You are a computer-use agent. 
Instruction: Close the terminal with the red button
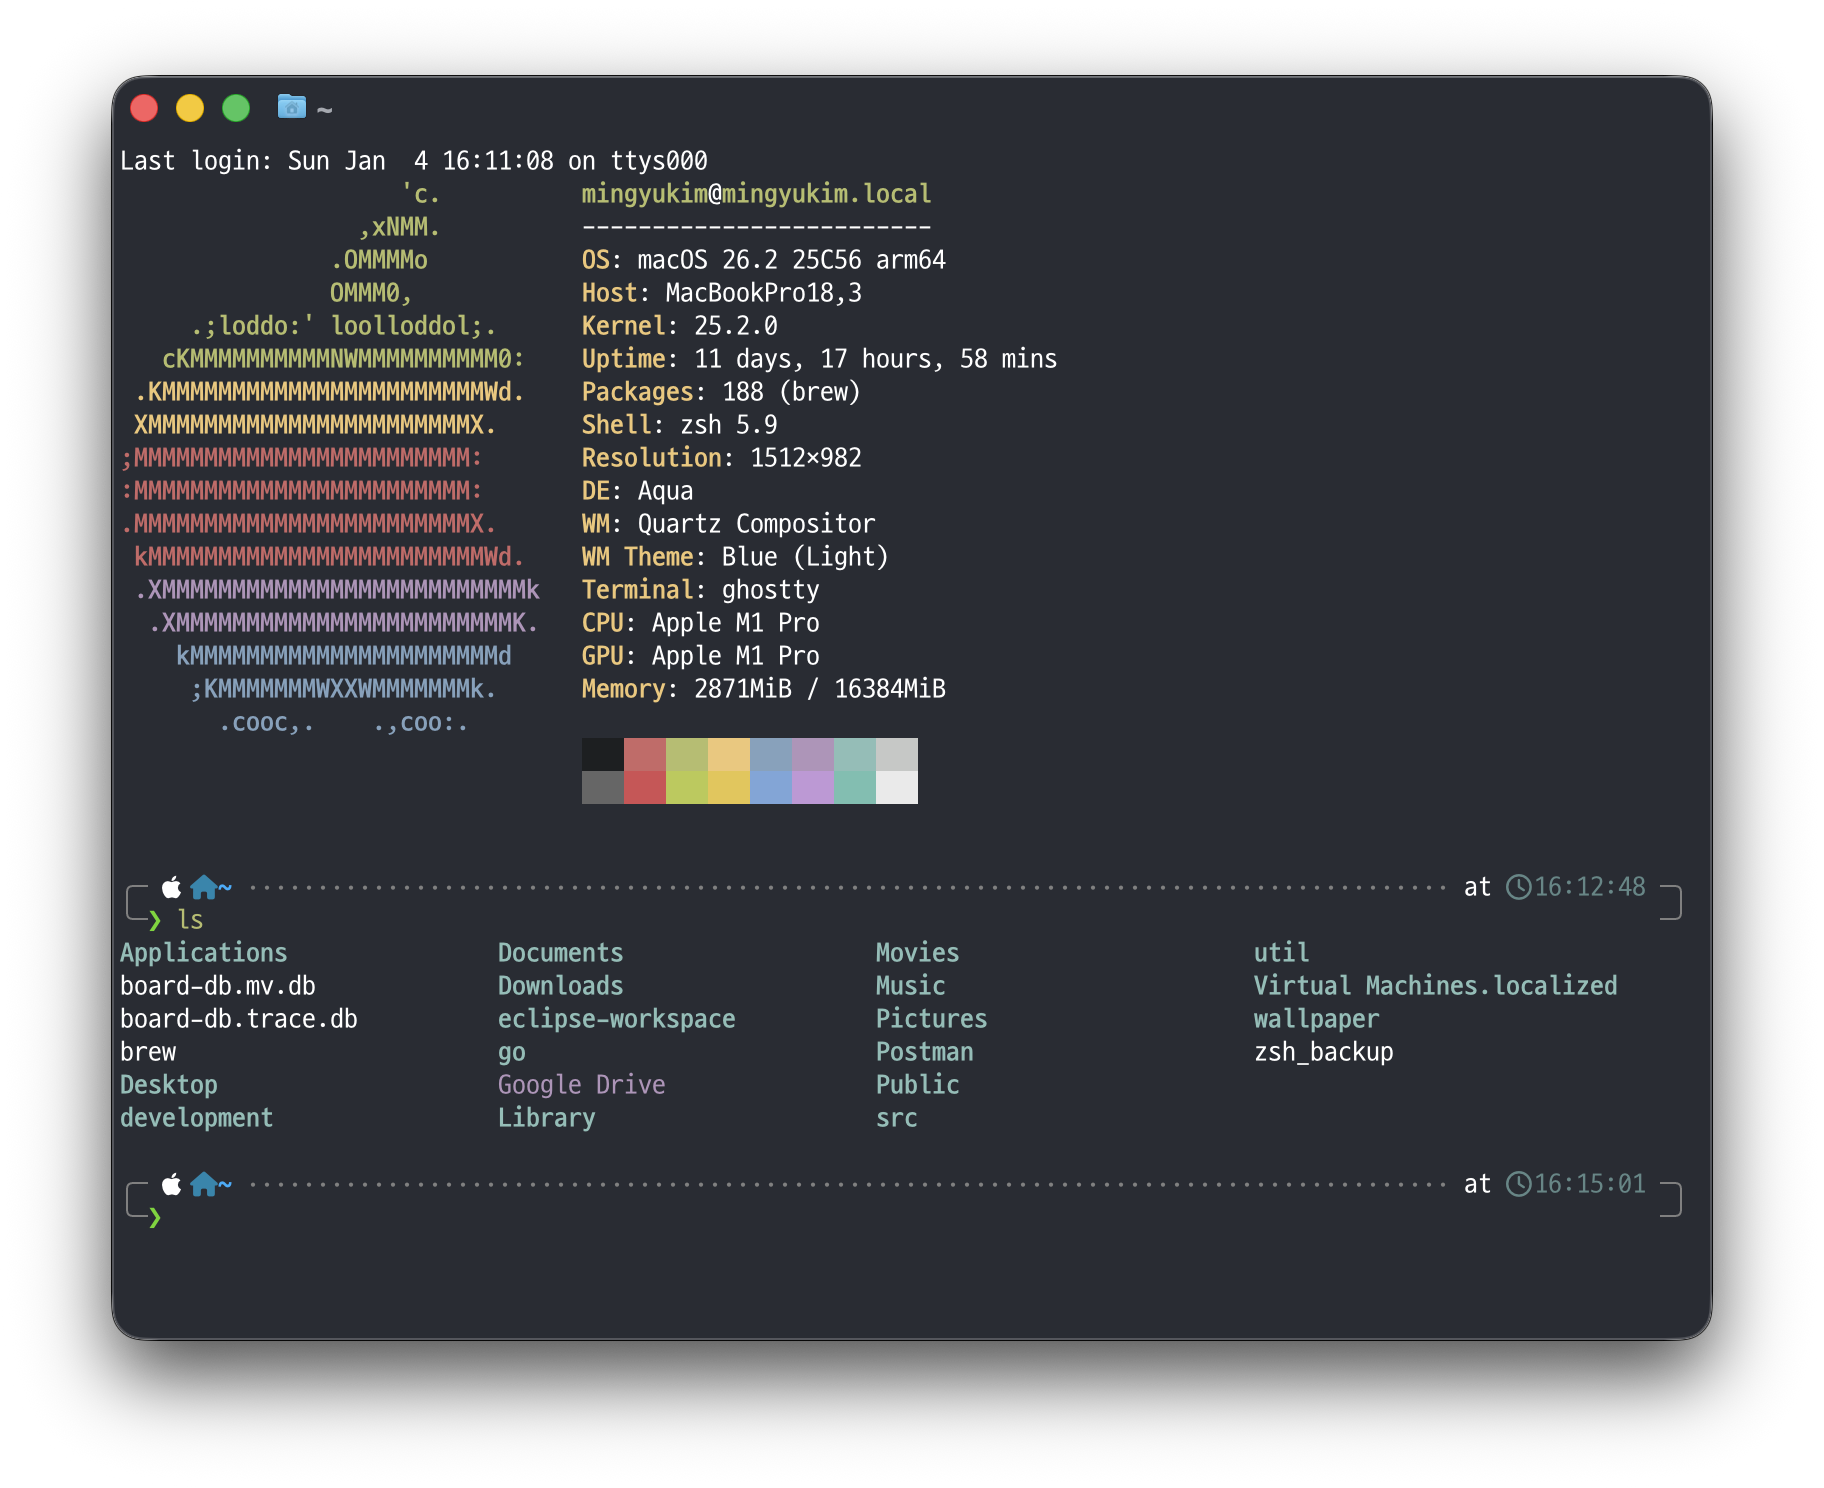click(144, 108)
